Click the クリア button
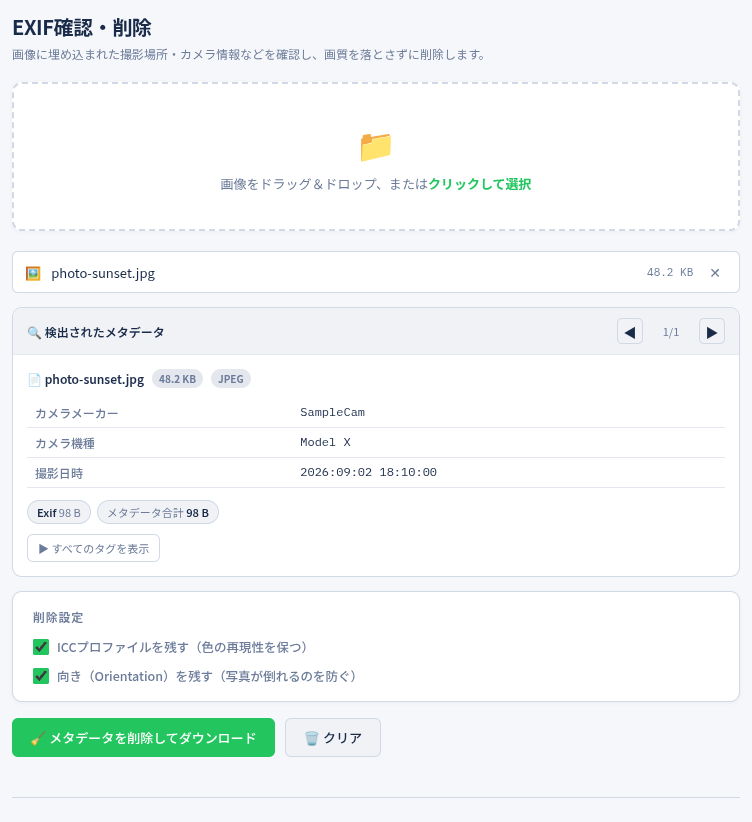The width and height of the screenshot is (752, 822). pyautogui.click(x=333, y=738)
